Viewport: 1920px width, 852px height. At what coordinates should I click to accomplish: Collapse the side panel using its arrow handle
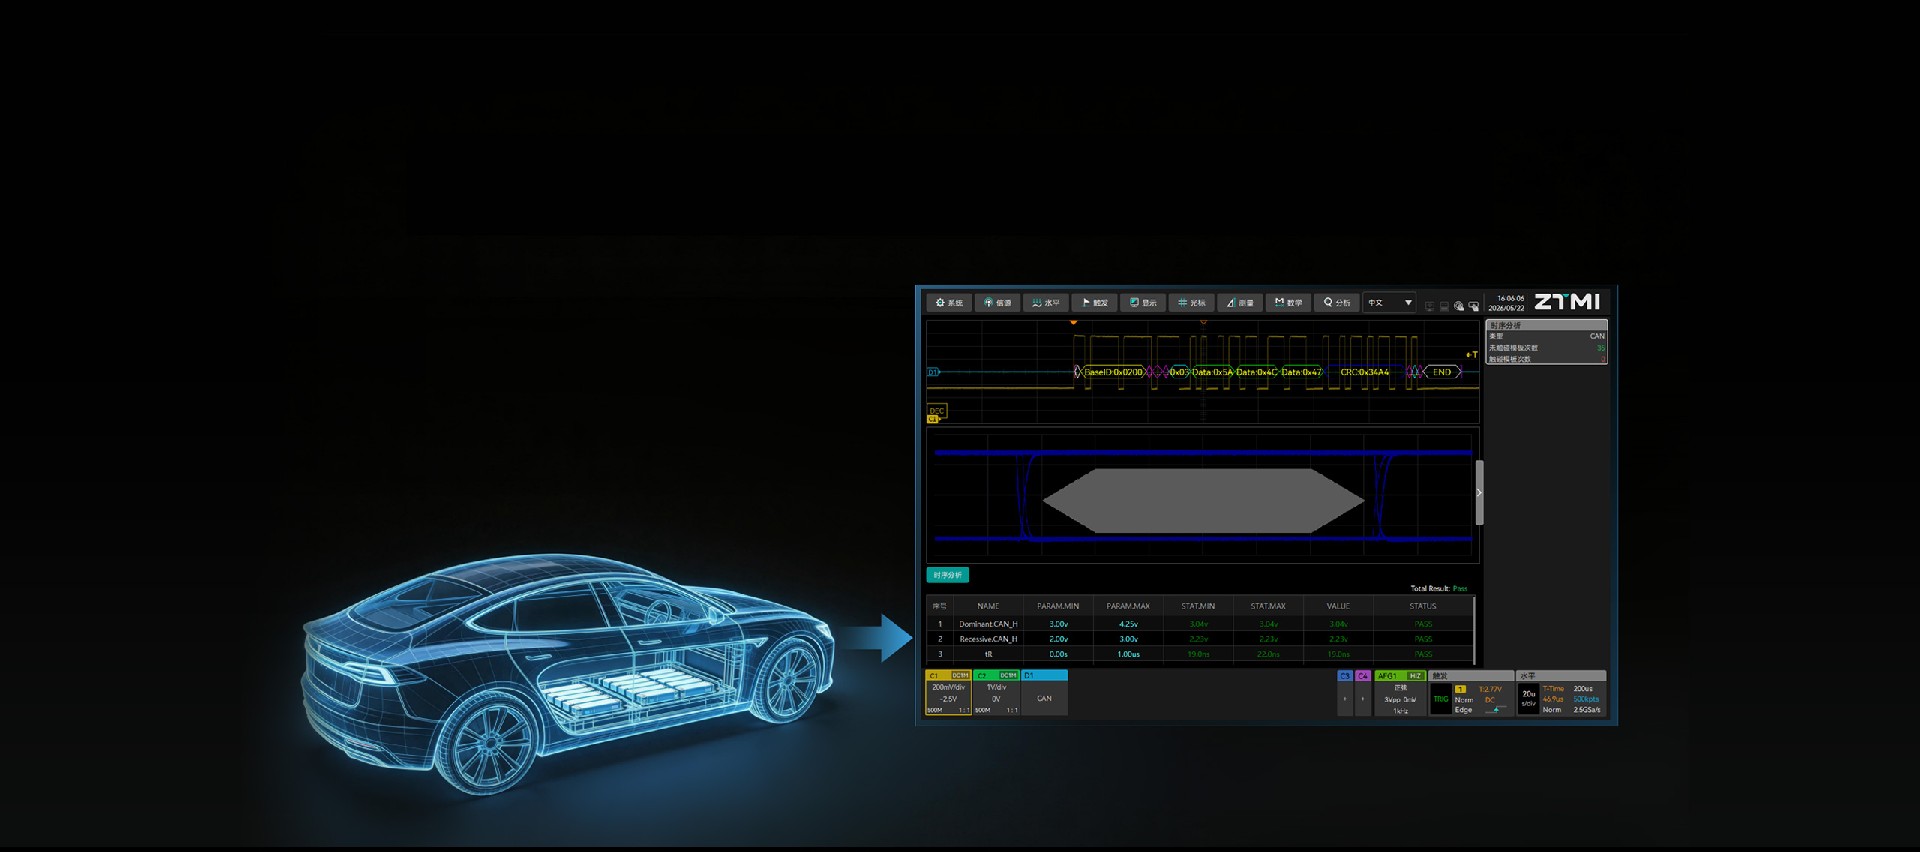tap(1479, 492)
